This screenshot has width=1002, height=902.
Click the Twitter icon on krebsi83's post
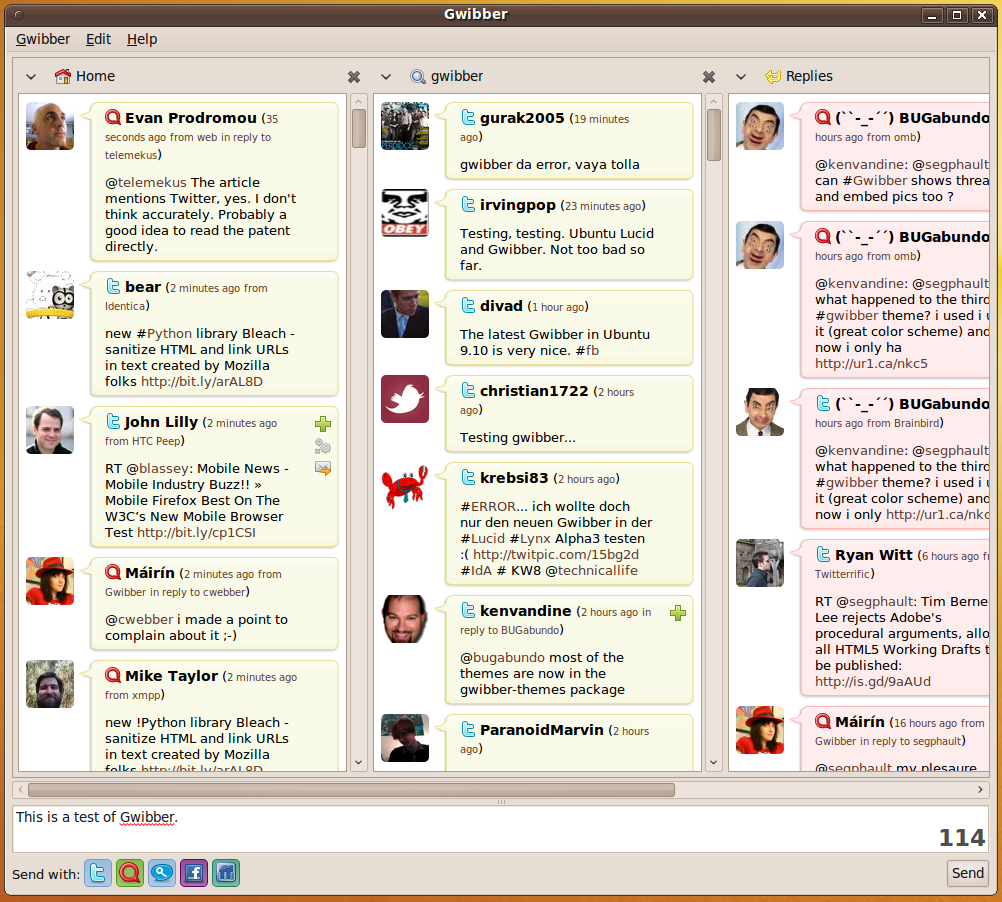pyautogui.click(x=468, y=477)
